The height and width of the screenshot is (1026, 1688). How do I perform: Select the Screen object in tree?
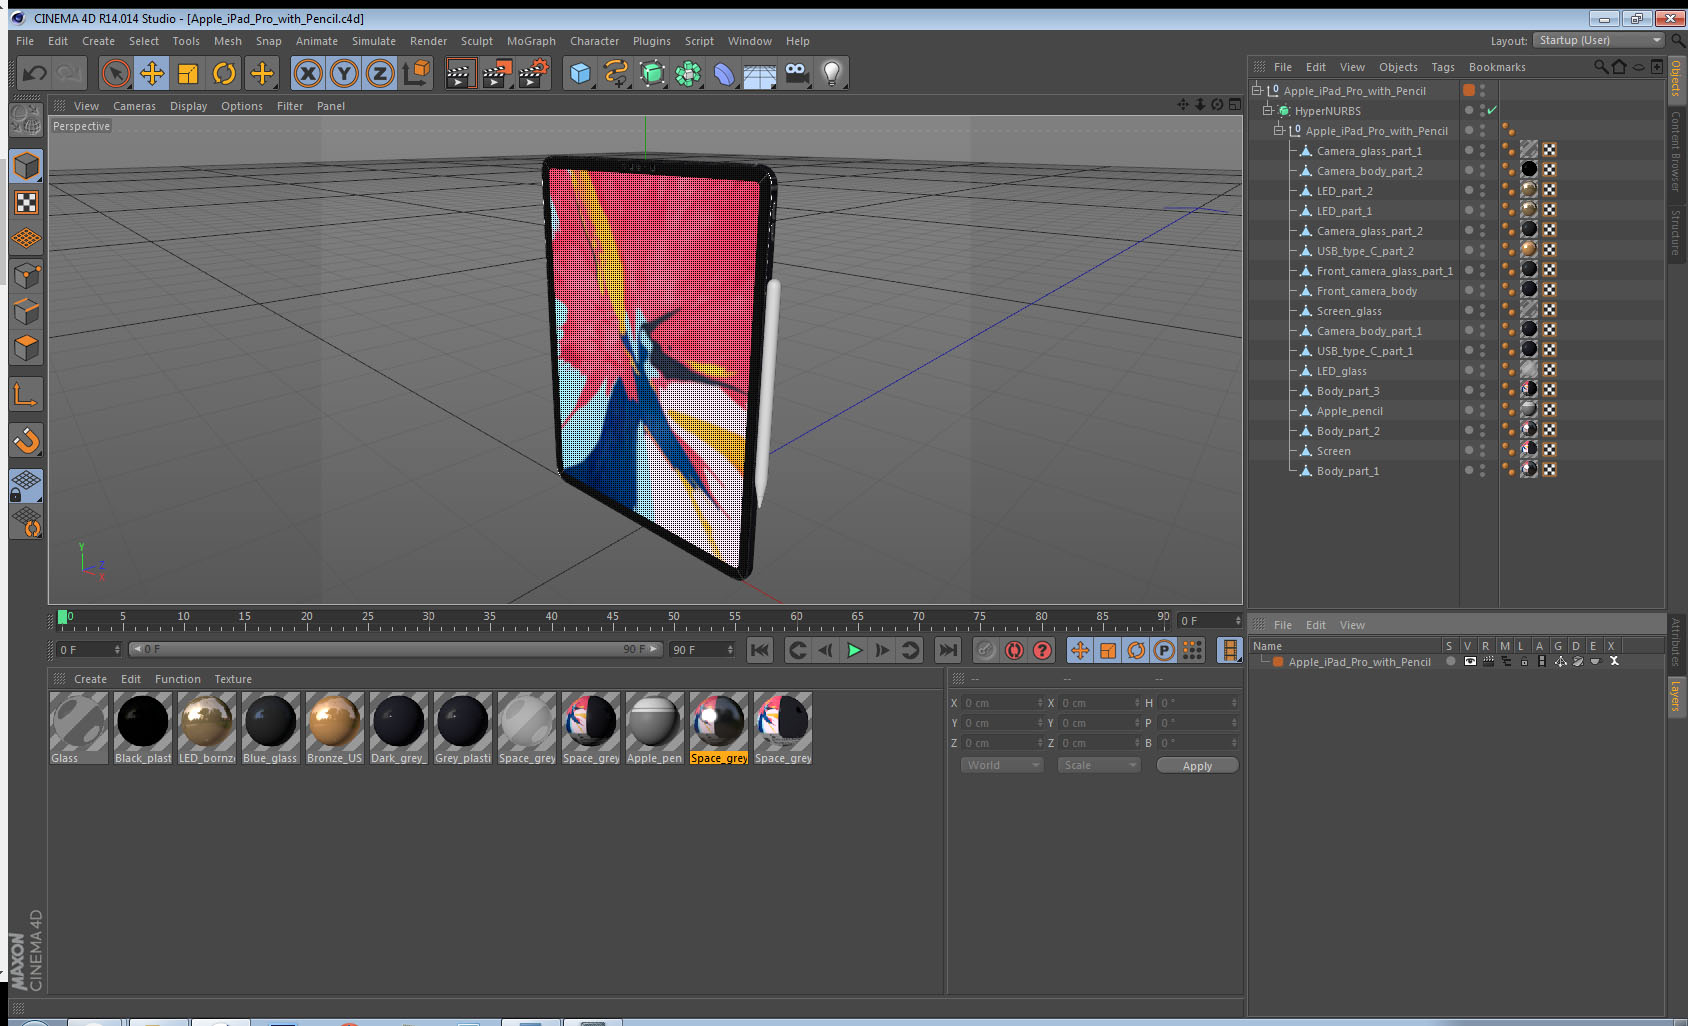pyautogui.click(x=1333, y=451)
